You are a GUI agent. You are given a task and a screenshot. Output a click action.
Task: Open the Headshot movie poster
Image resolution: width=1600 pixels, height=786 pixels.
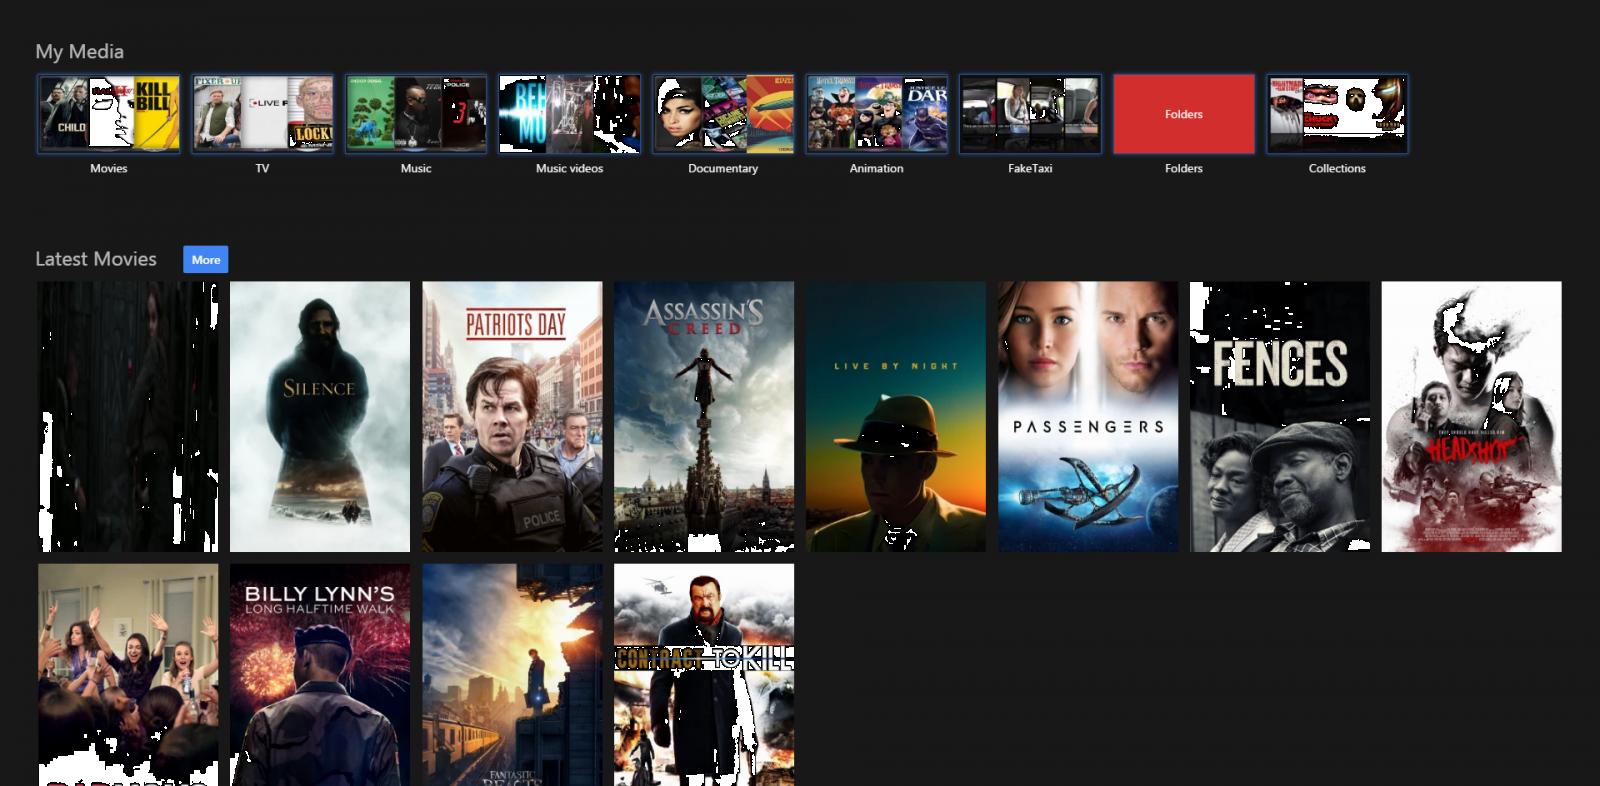pos(1472,416)
